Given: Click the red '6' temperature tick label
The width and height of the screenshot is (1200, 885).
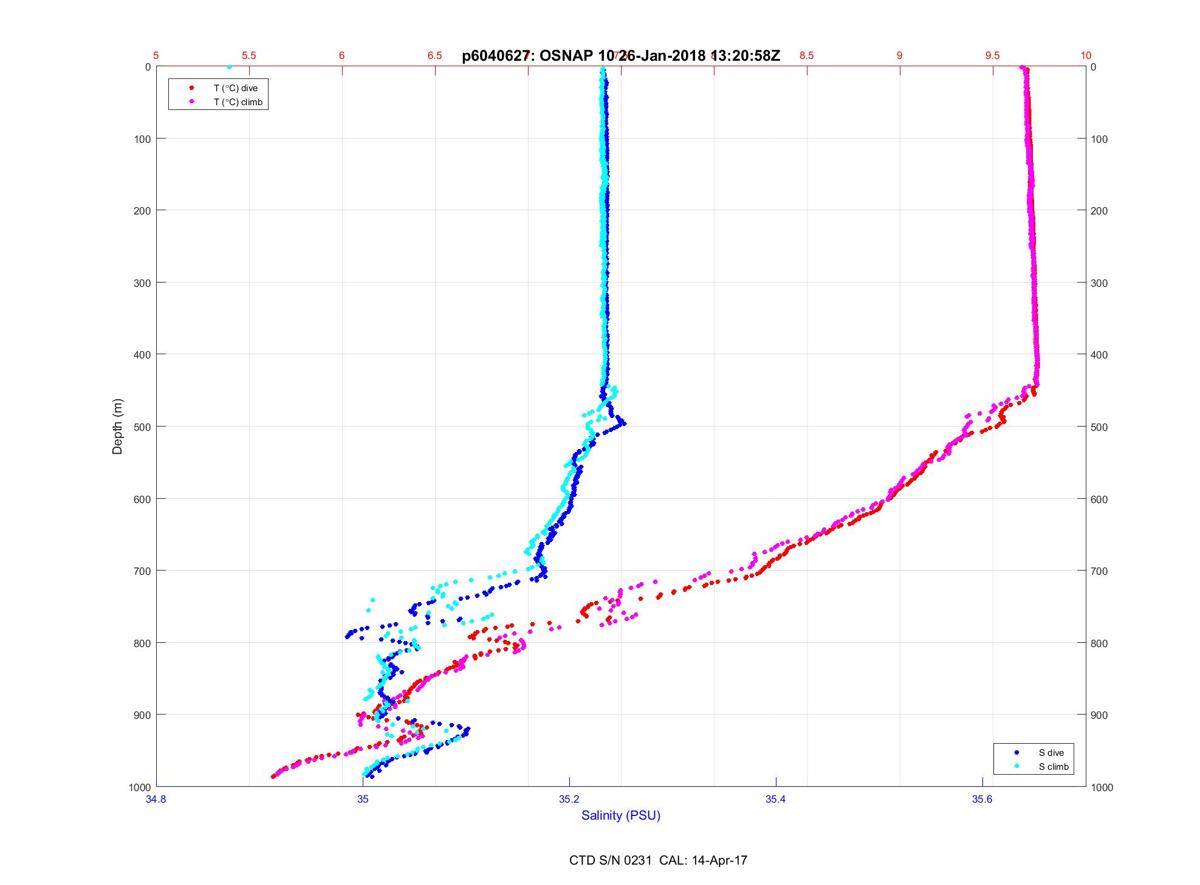Looking at the screenshot, I should pyautogui.click(x=342, y=56).
